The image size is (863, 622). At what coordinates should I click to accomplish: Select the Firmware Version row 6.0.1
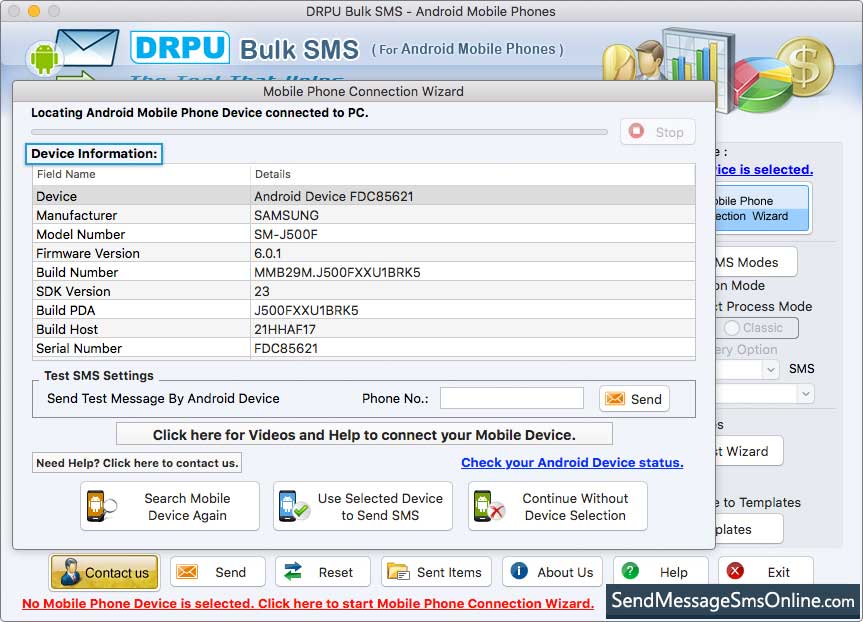[x=364, y=253]
